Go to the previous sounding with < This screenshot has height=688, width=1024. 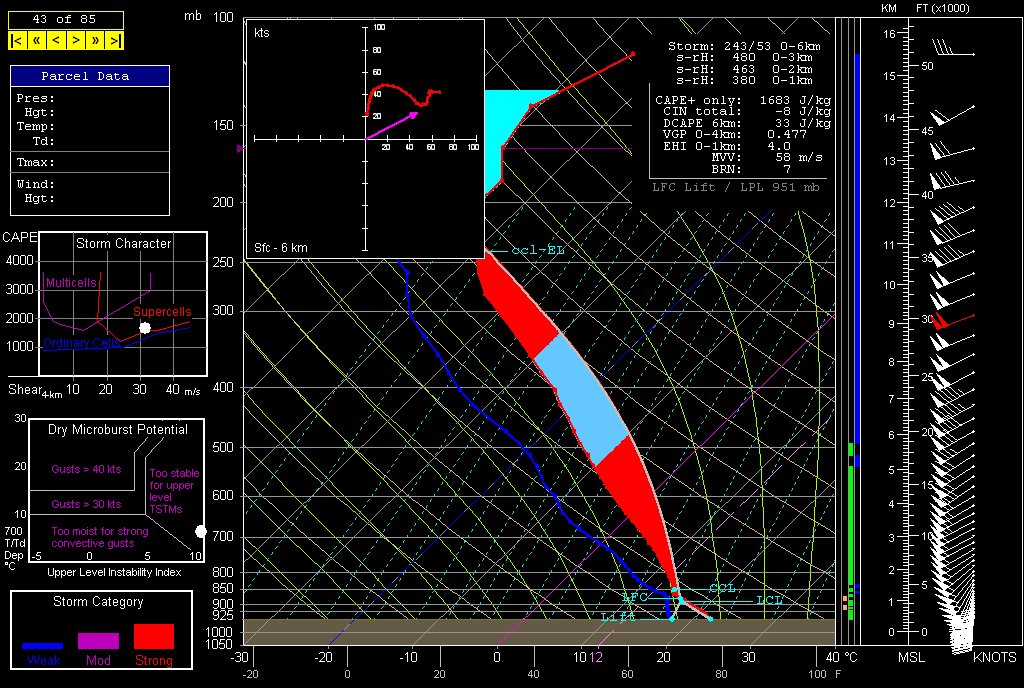pyautogui.click(x=56, y=41)
